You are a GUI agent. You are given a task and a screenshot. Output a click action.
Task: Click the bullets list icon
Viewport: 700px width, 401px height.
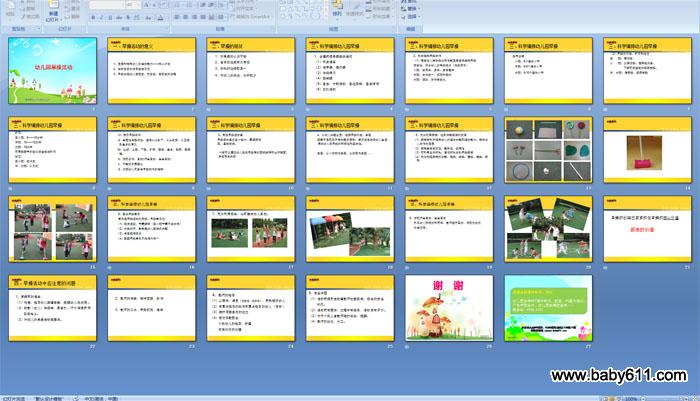coord(178,5)
